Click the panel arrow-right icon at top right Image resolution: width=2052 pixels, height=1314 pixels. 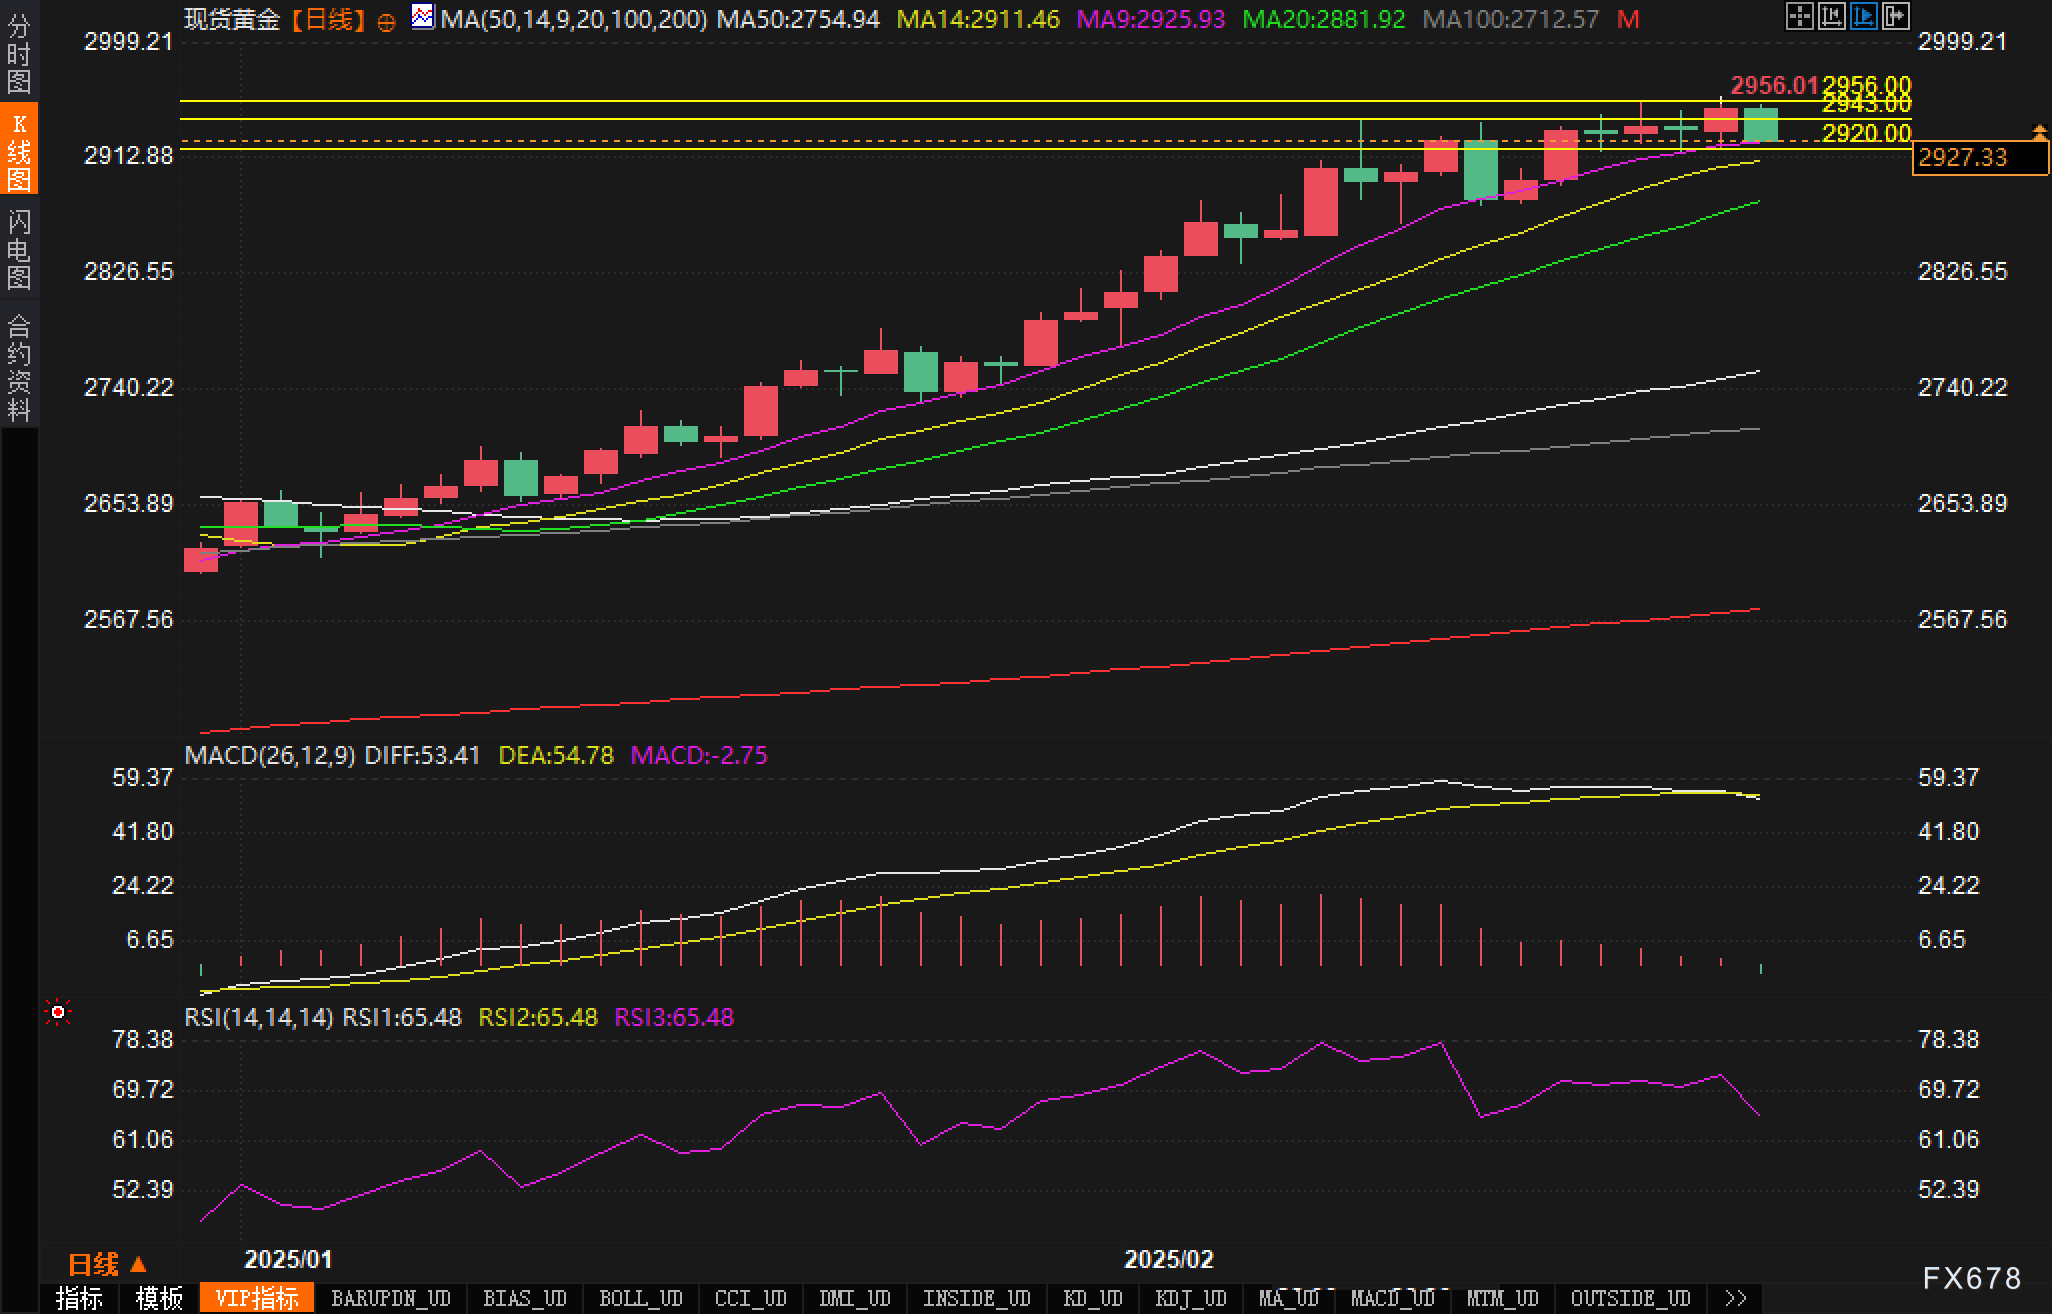(x=1895, y=16)
